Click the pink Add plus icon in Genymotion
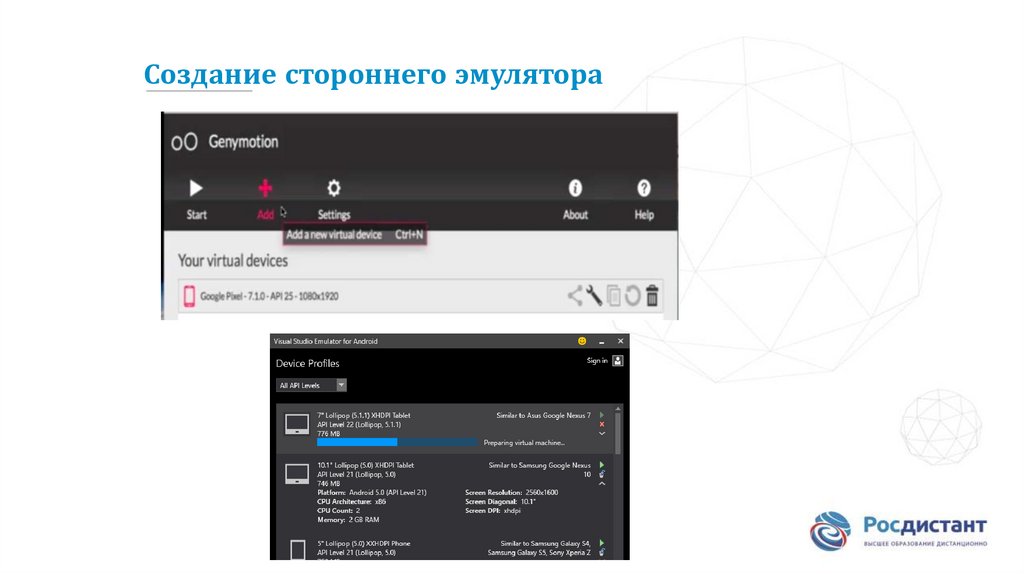1024x574 pixels. 264,189
